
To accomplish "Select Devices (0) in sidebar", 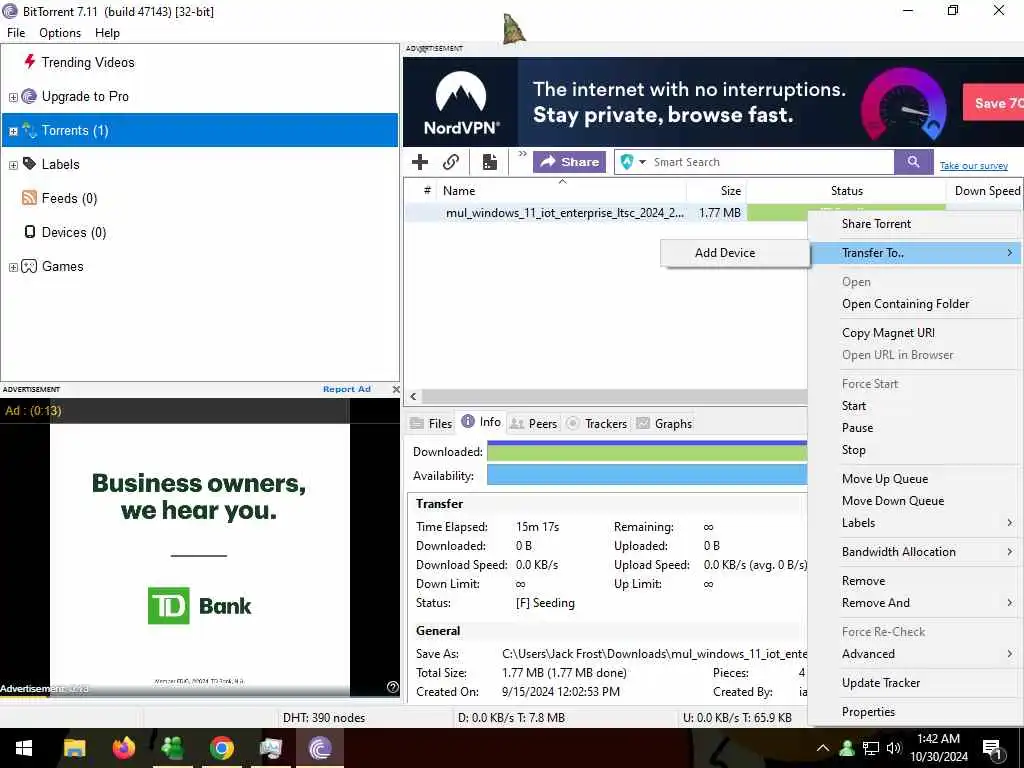I will 74,232.
